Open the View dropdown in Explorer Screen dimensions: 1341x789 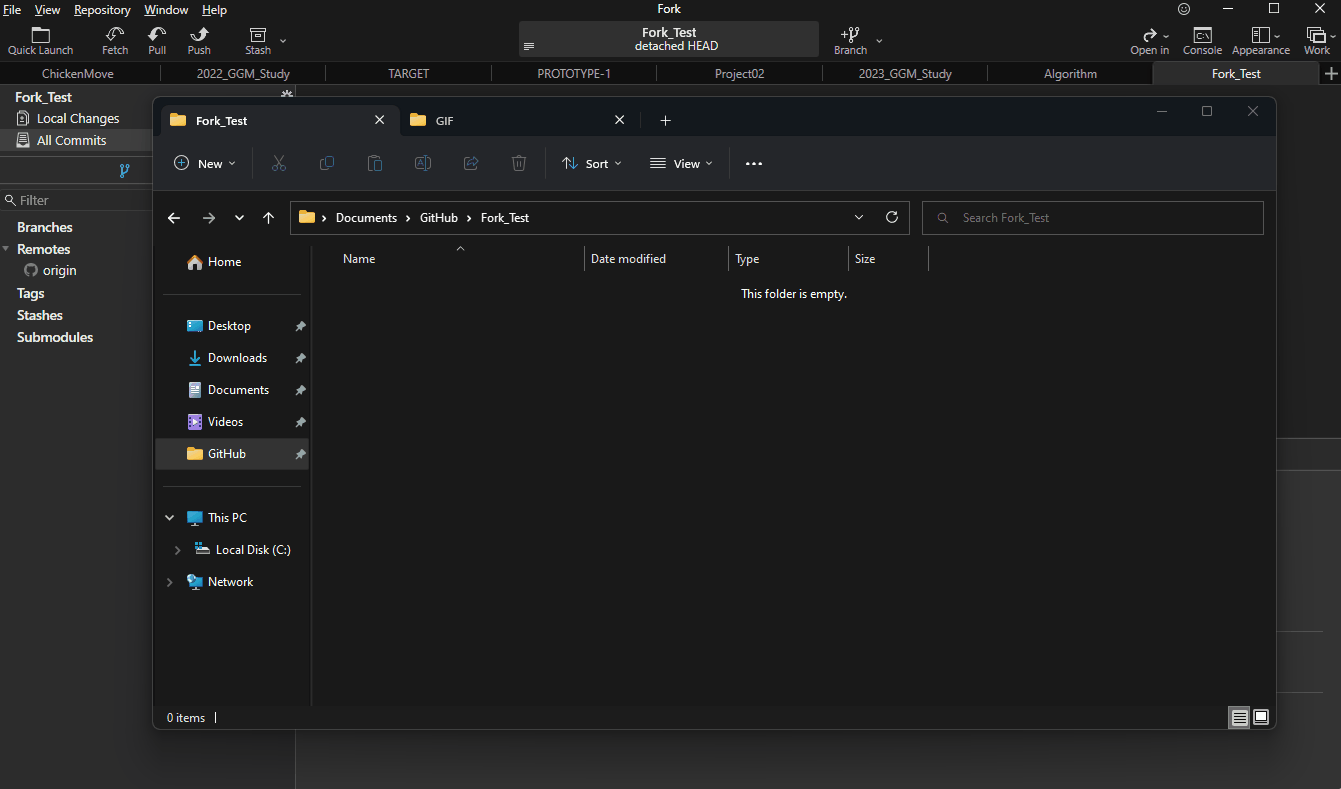681,163
